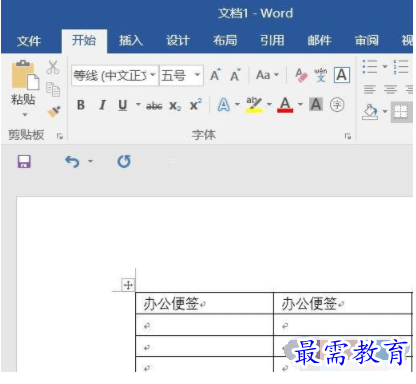The width and height of the screenshot is (416, 384).
Task: Toggle superscript x²
Action: (x=196, y=105)
